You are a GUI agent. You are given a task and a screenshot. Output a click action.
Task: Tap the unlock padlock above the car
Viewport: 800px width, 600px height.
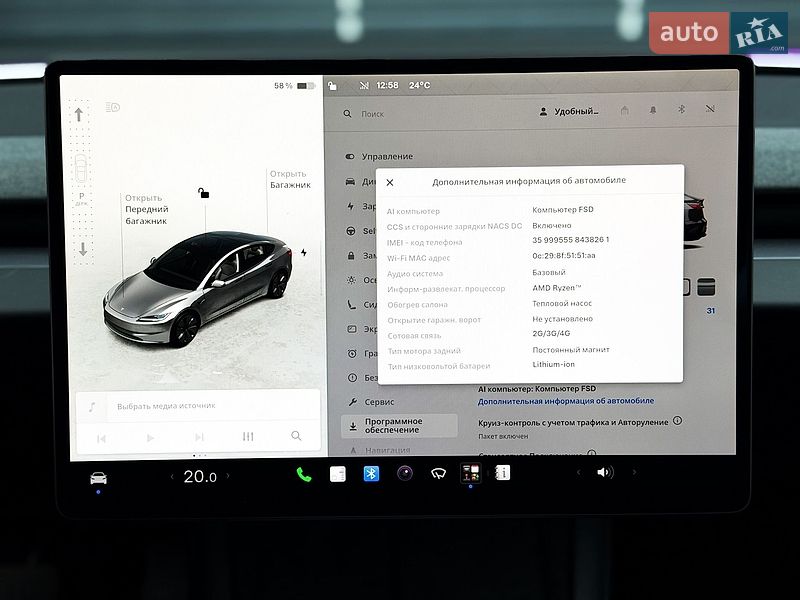203,192
